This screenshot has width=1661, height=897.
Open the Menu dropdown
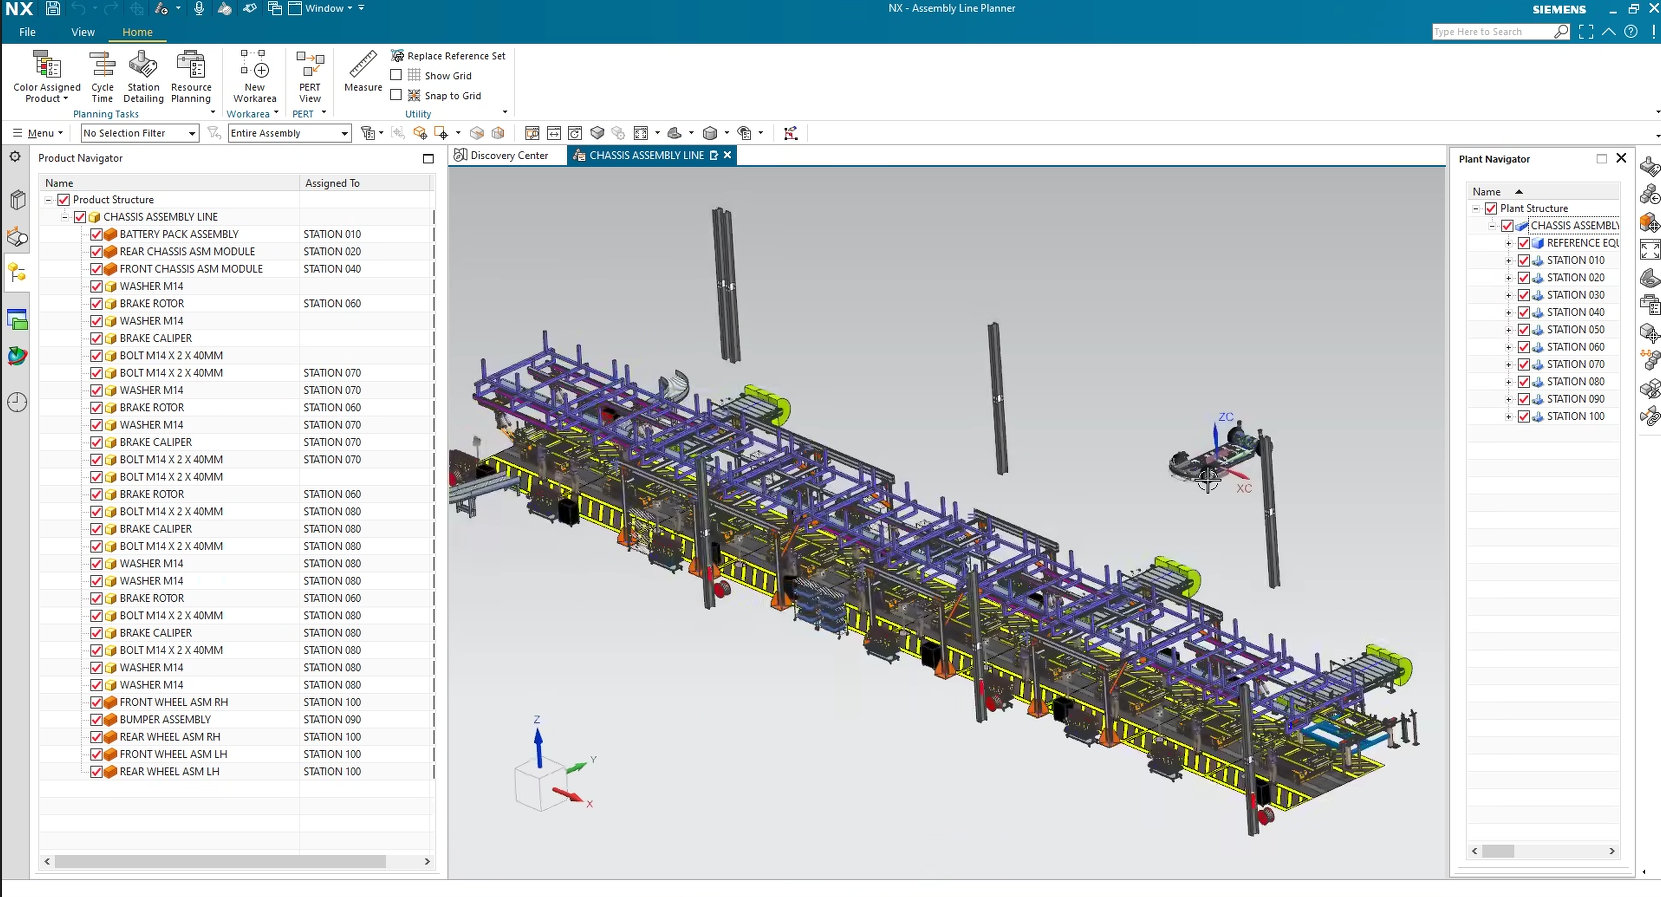(x=37, y=133)
